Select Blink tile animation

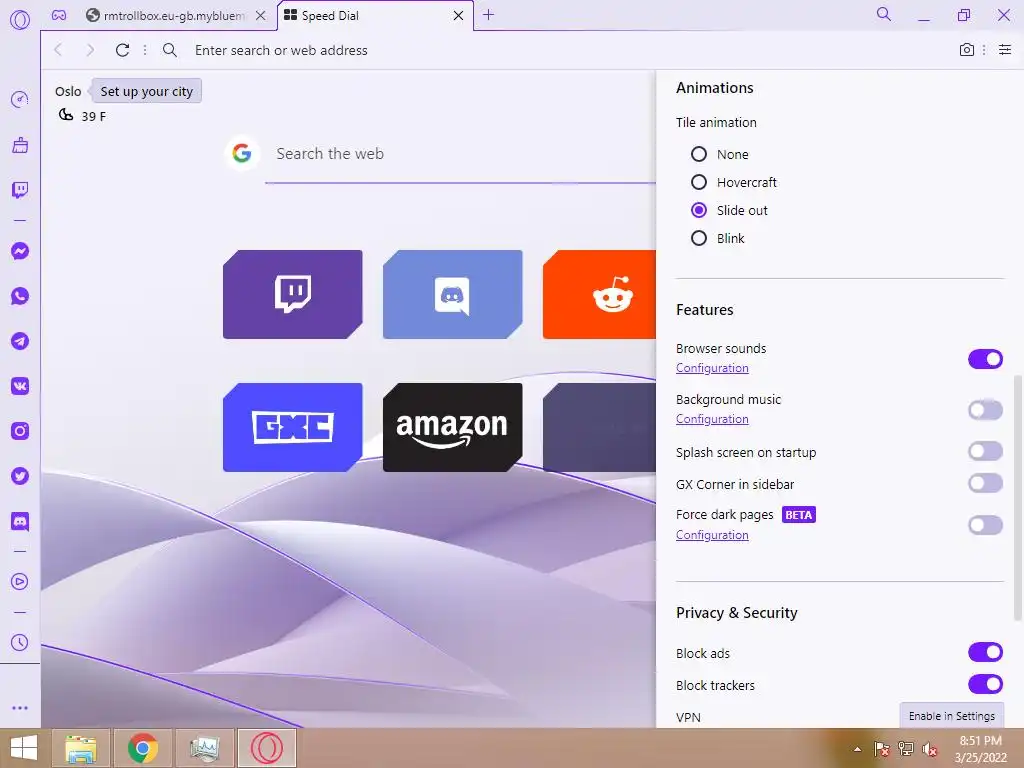[x=699, y=238]
